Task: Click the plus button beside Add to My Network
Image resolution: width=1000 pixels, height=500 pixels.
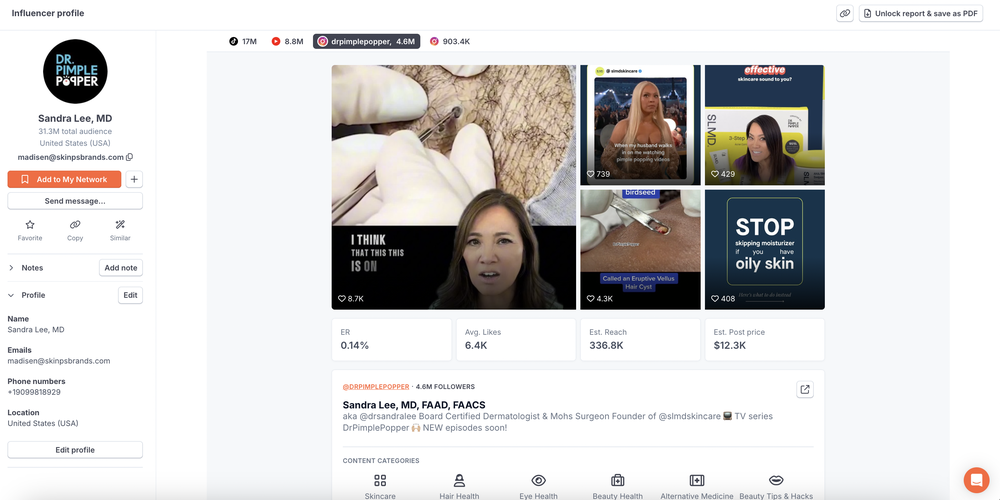Action: pyautogui.click(x=134, y=179)
